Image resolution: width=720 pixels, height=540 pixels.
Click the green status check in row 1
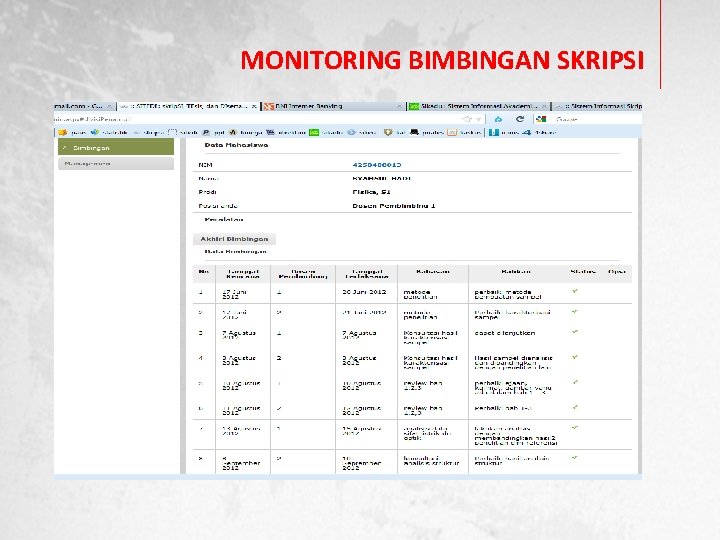click(575, 291)
